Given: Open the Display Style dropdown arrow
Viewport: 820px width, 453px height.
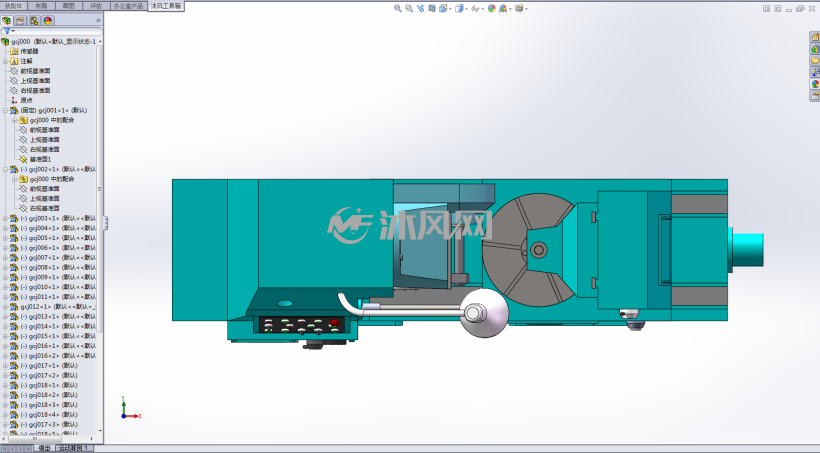Looking at the screenshot, I should point(466,9).
